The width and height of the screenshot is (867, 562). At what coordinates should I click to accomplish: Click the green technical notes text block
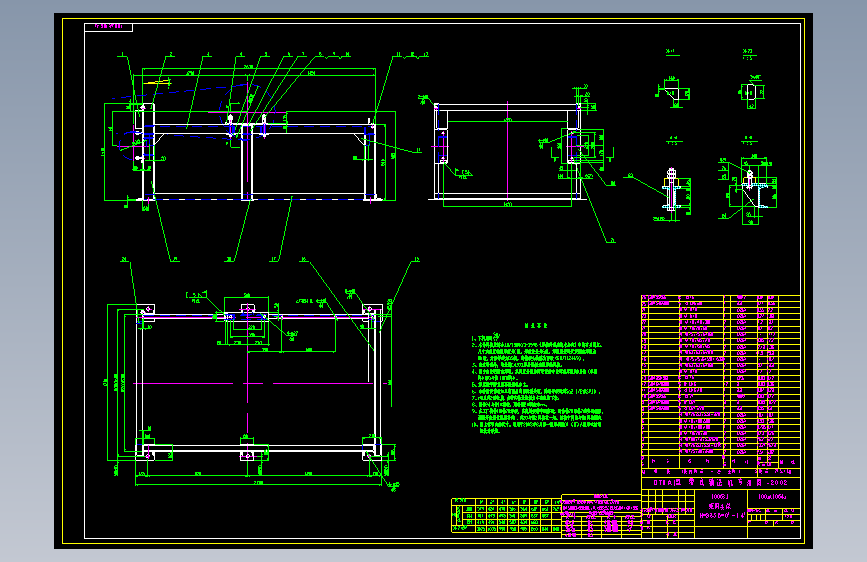tap(537, 378)
